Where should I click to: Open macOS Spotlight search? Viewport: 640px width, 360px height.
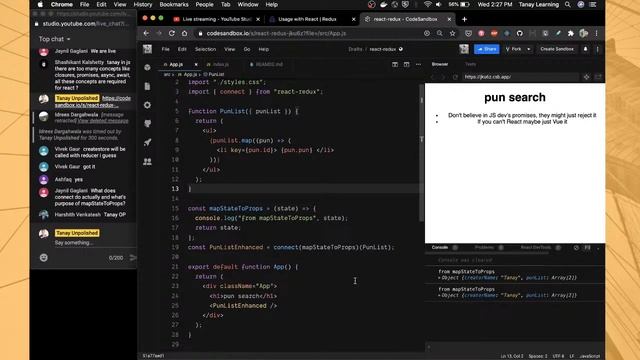568,4
